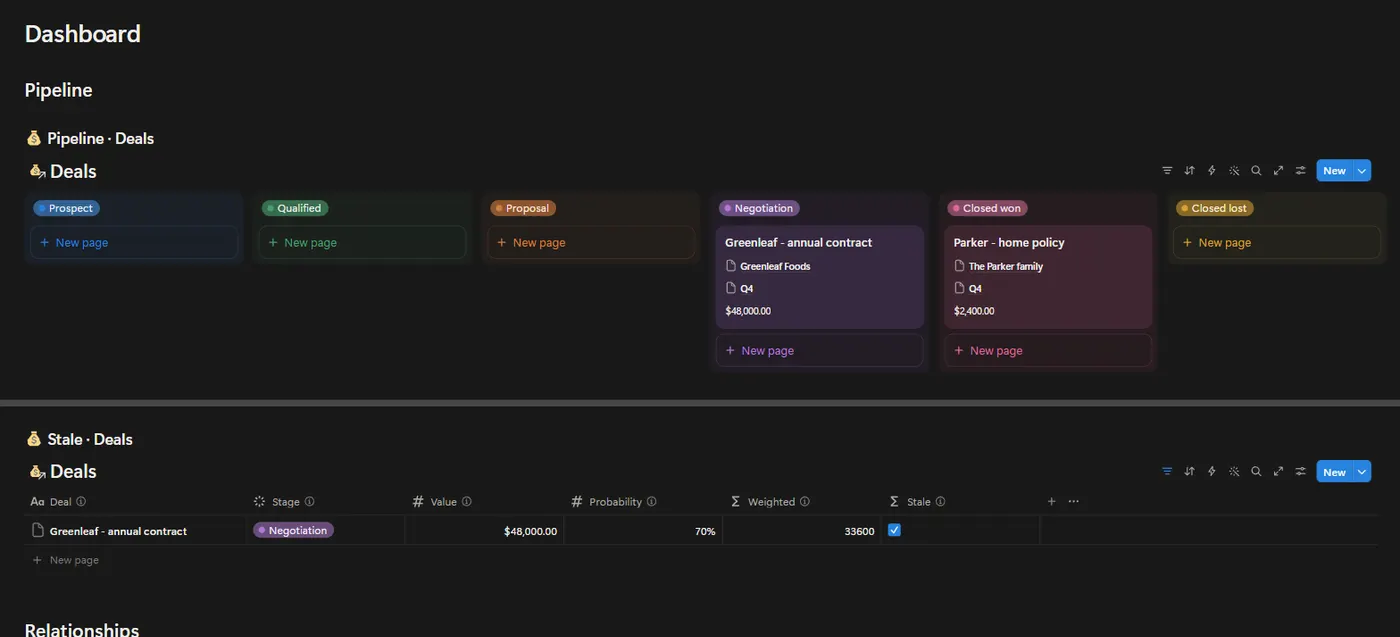This screenshot has height=637, width=1400.
Task: Select the Proposal group header
Action: pos(523,208)
